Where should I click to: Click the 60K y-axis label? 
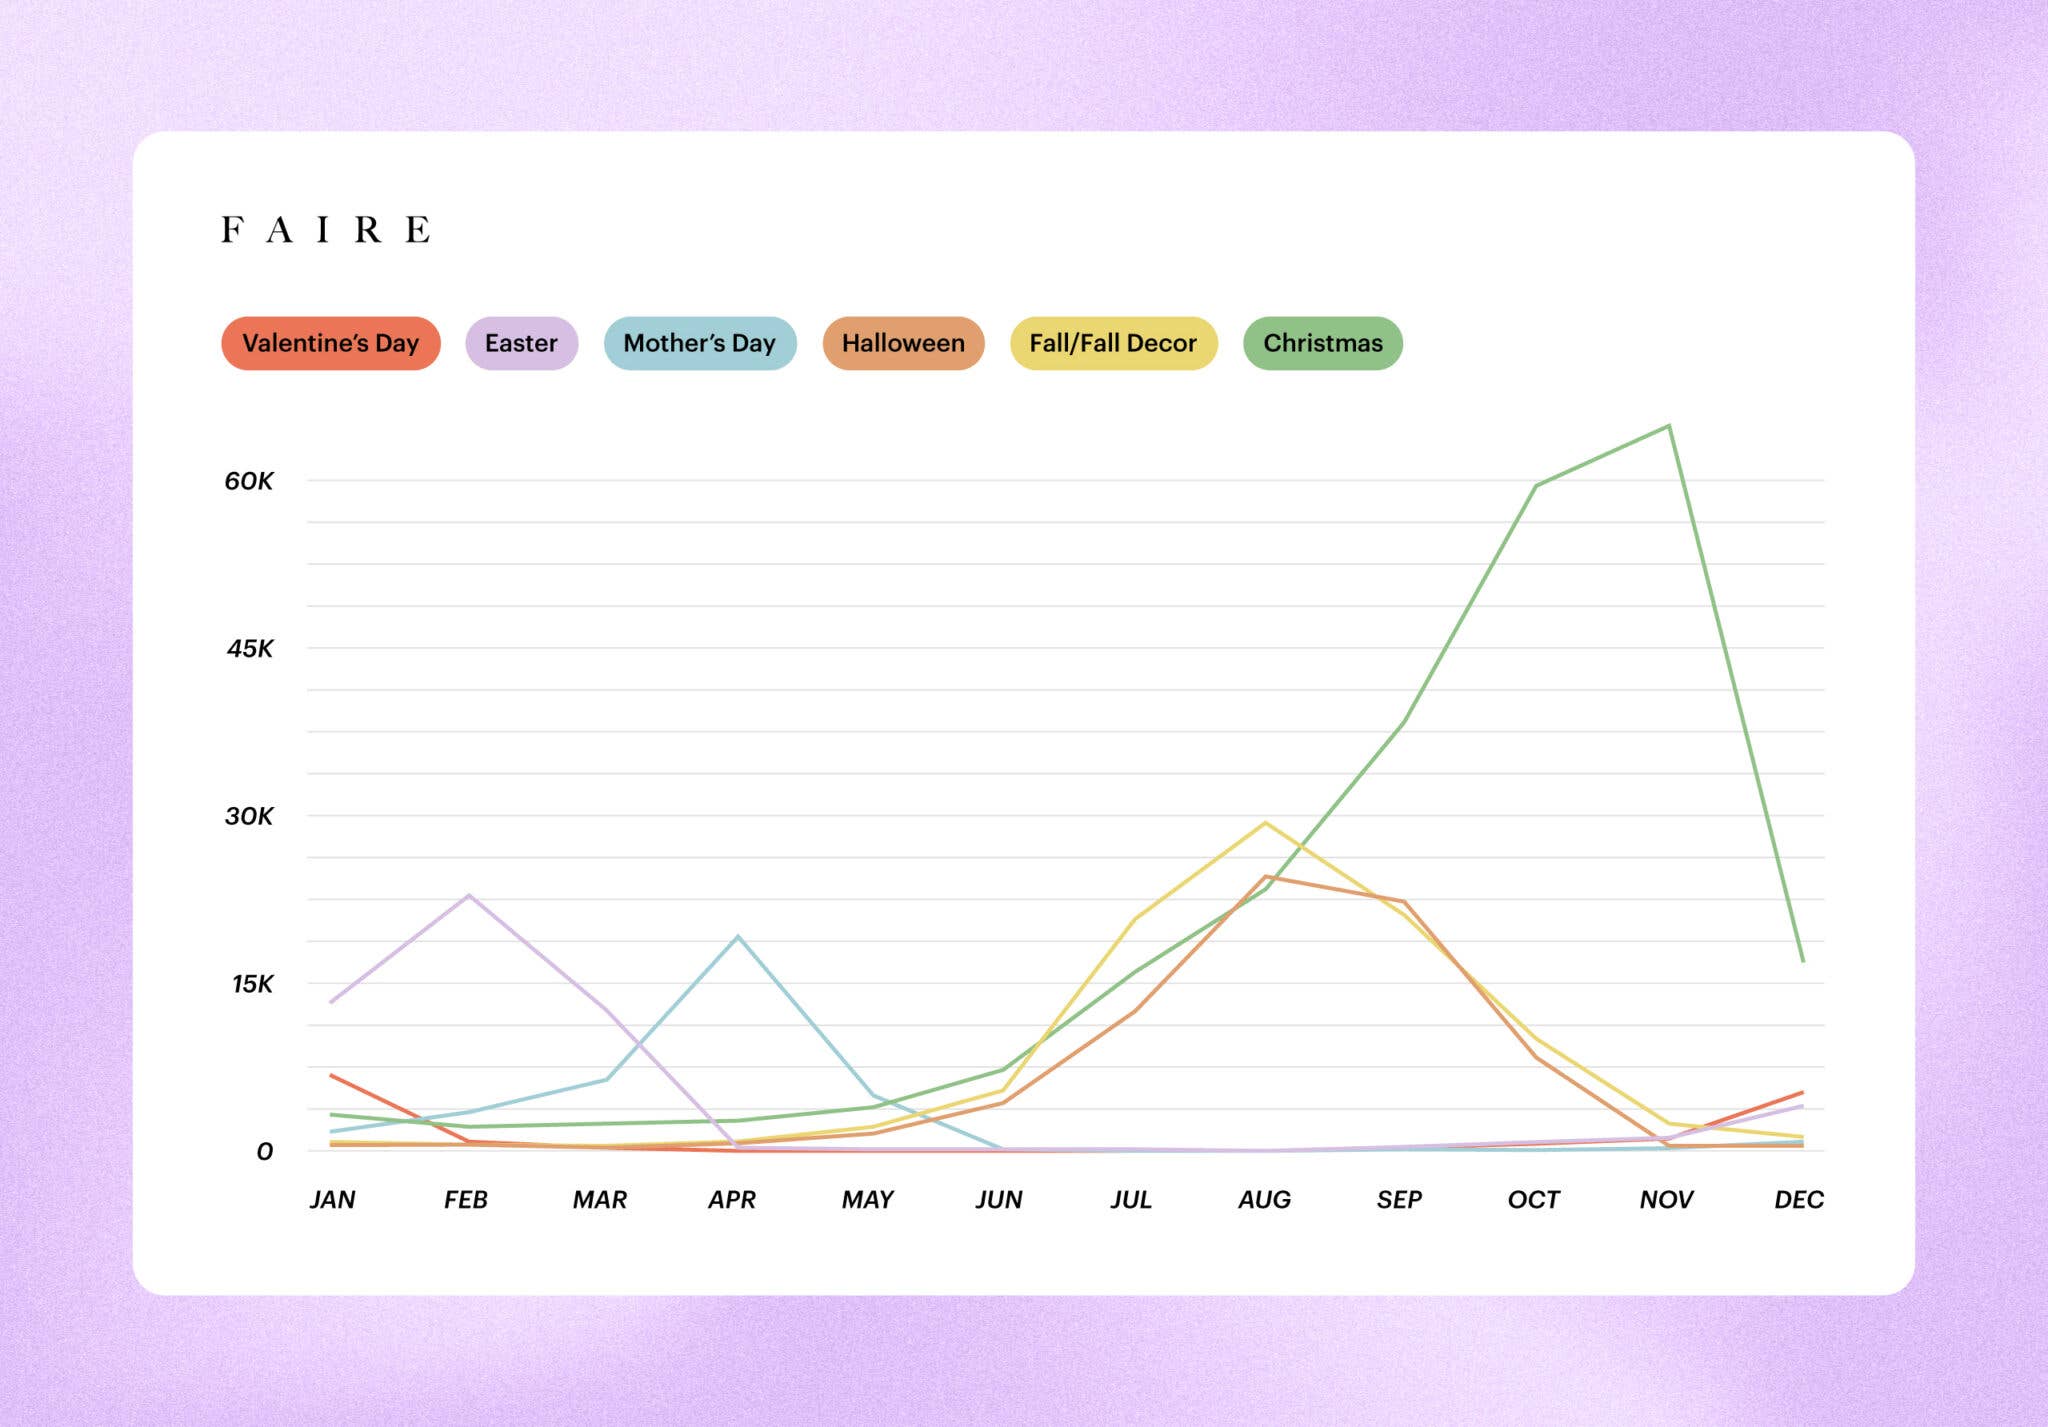249,481
